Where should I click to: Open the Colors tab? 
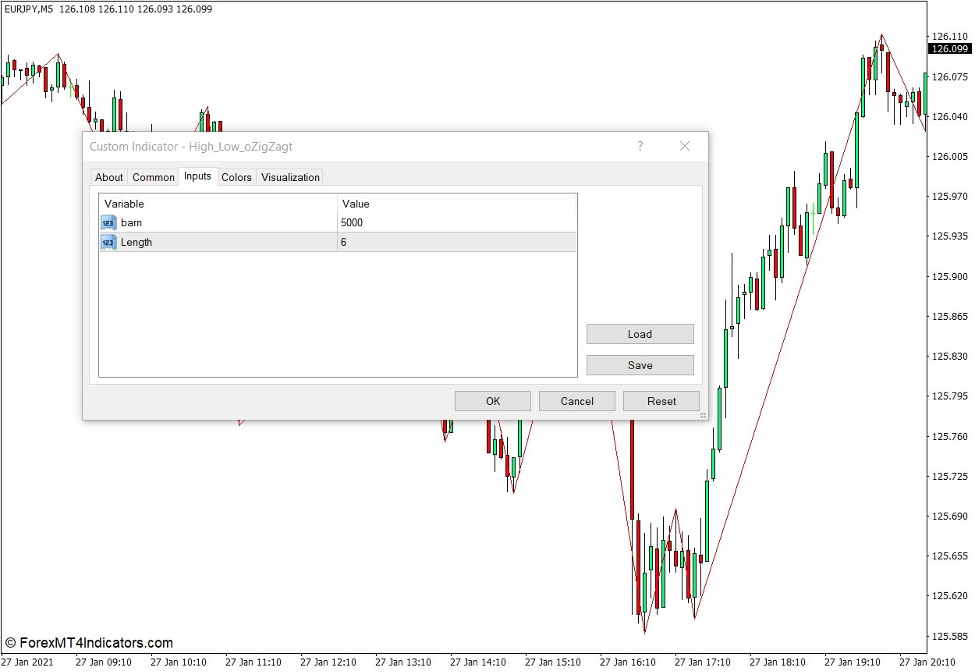[236, 177]
